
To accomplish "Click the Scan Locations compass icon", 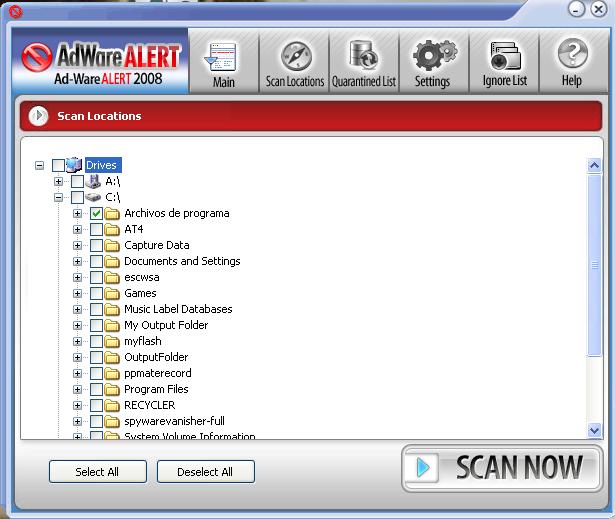I will click(296, 56).
